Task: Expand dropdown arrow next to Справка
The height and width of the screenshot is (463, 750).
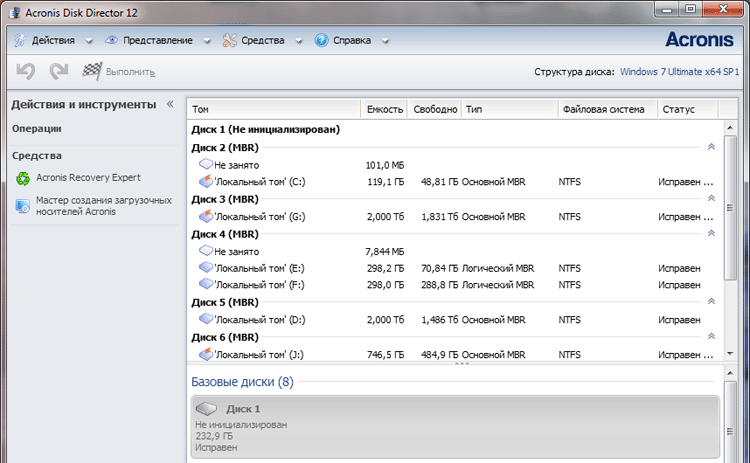Action: point(385,41)
